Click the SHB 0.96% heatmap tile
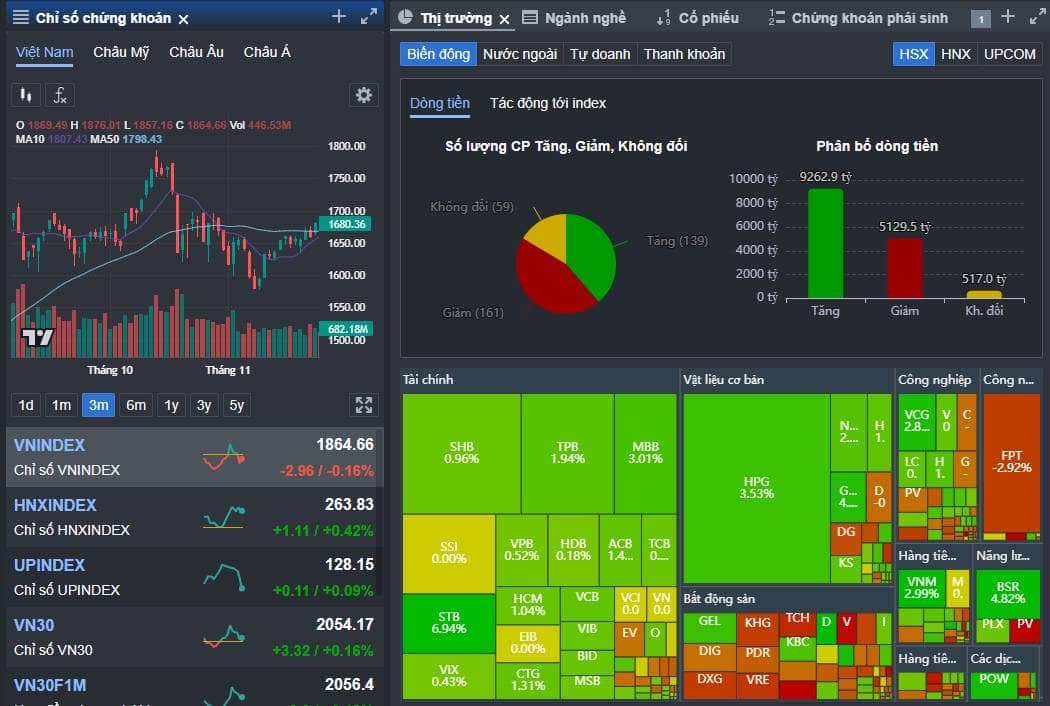 (x=461, y=453)
